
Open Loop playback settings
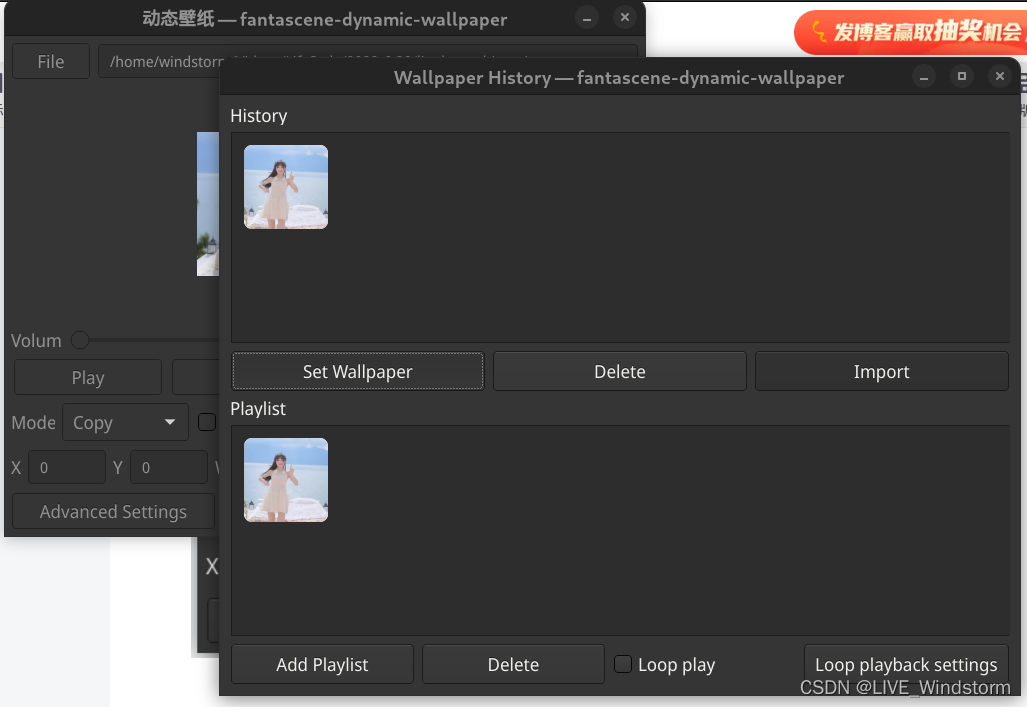pyautogui.click(x=905, y=663)
